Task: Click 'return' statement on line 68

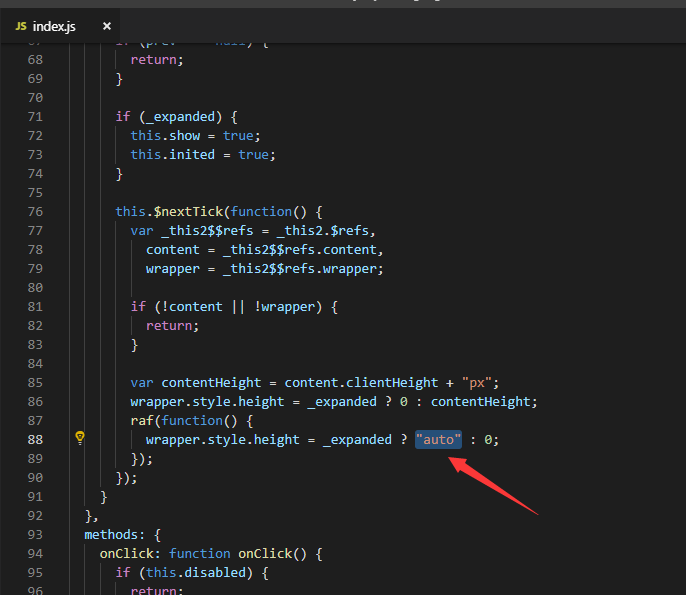Action: (x=154, y=60)
